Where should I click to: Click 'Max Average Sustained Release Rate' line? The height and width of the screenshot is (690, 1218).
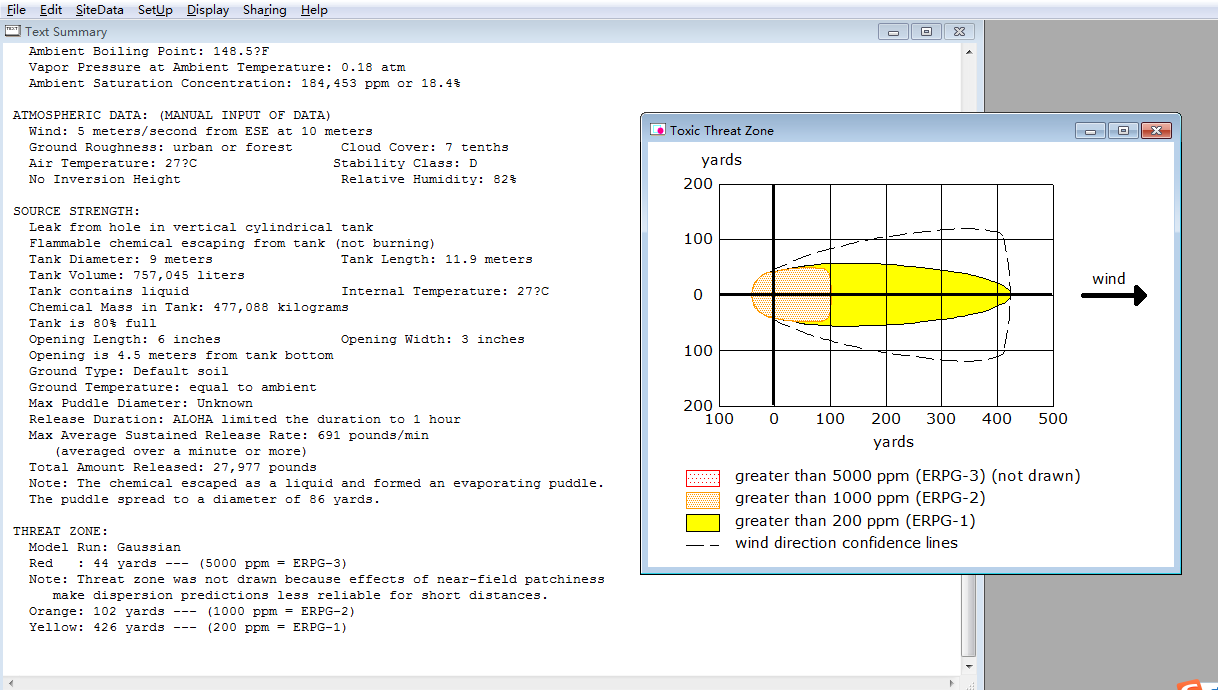pyautogui.click(x=229, y=435)
